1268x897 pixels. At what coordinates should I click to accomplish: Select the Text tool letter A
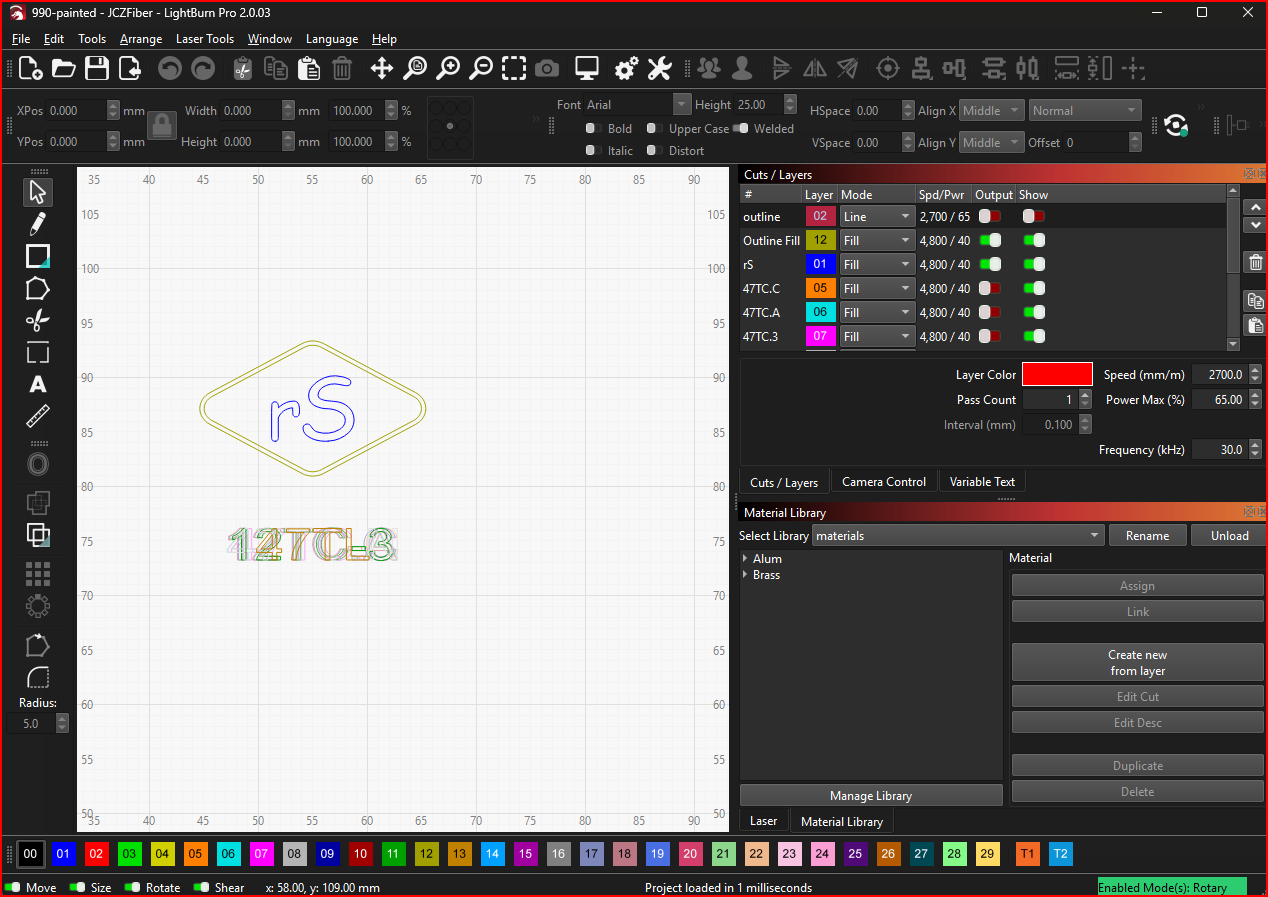click(38, 384)
